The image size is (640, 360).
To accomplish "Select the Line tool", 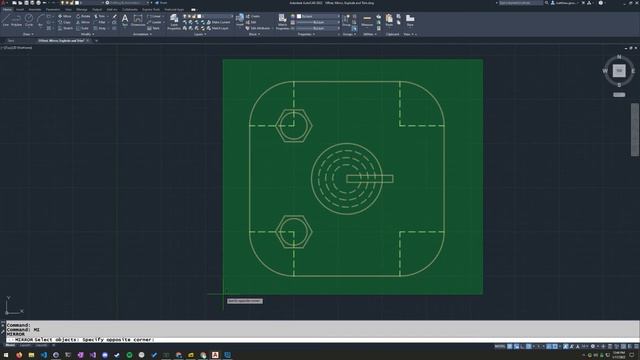I will click(x=6, y=20).
